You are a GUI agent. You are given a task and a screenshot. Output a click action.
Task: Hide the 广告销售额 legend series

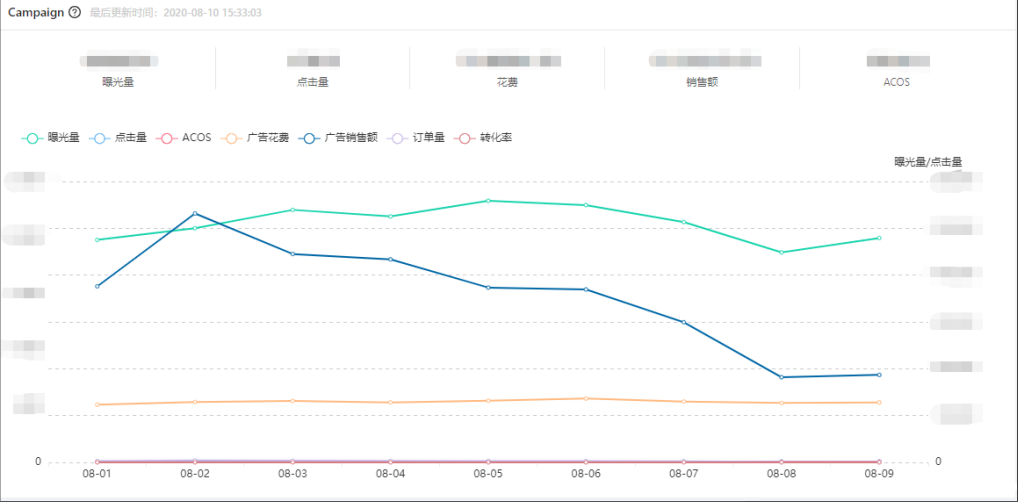click(x=334, y=137)
